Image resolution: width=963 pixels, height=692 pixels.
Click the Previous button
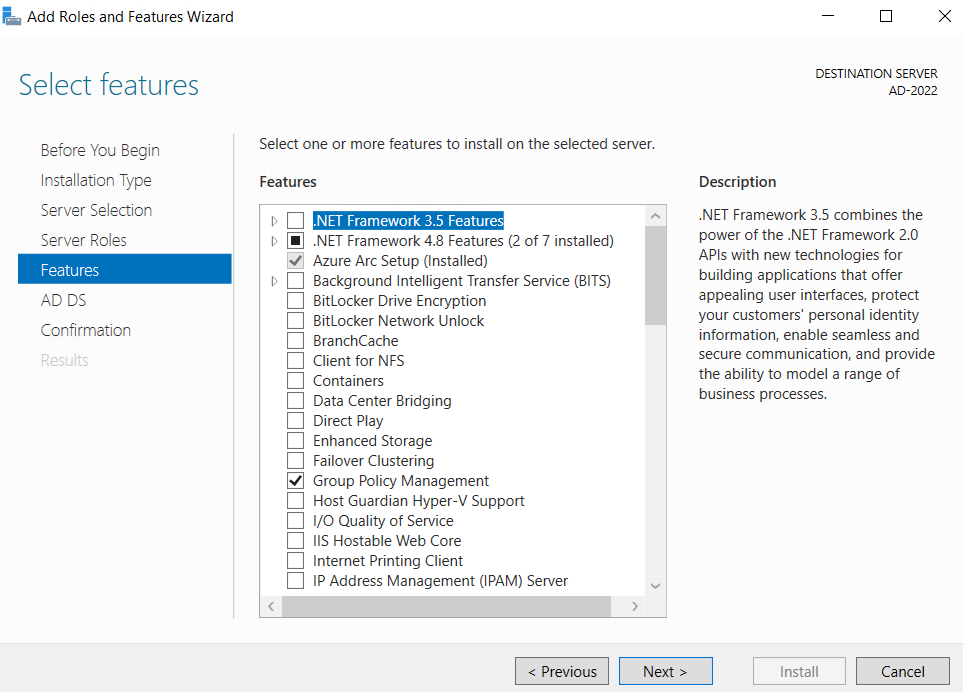(561, 671)
